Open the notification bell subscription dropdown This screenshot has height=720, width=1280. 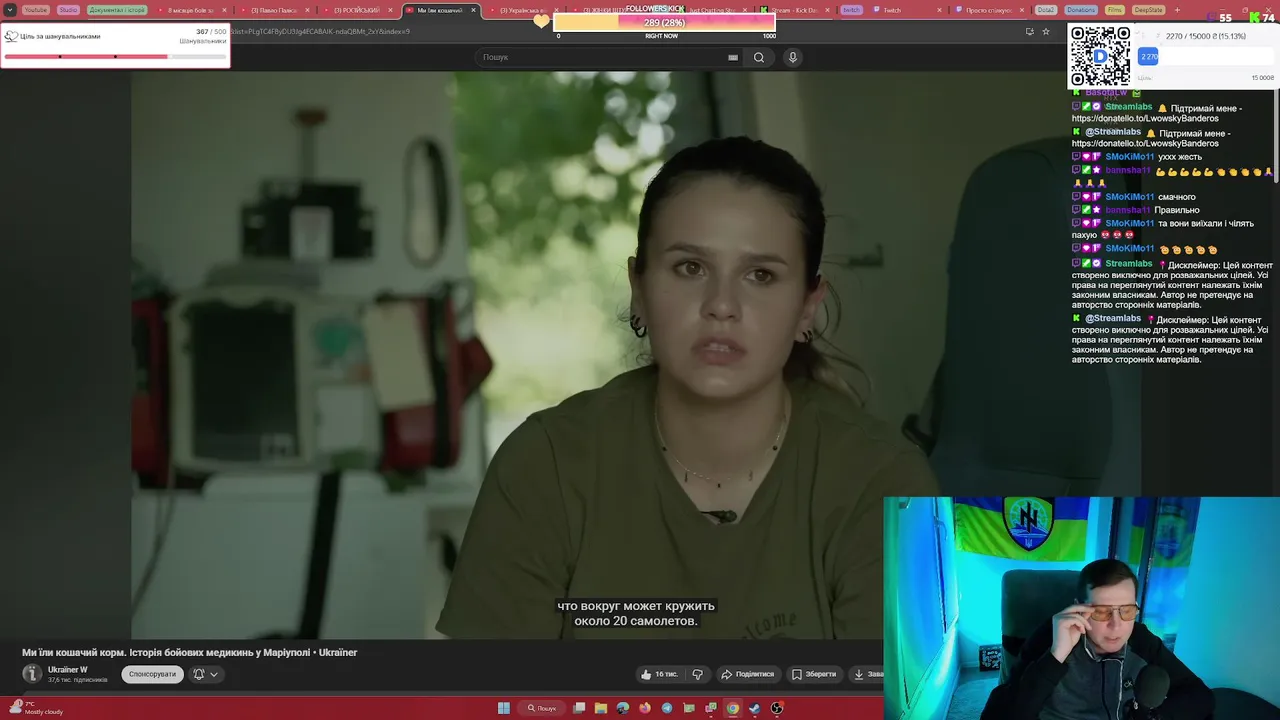(x=205, y=674)
